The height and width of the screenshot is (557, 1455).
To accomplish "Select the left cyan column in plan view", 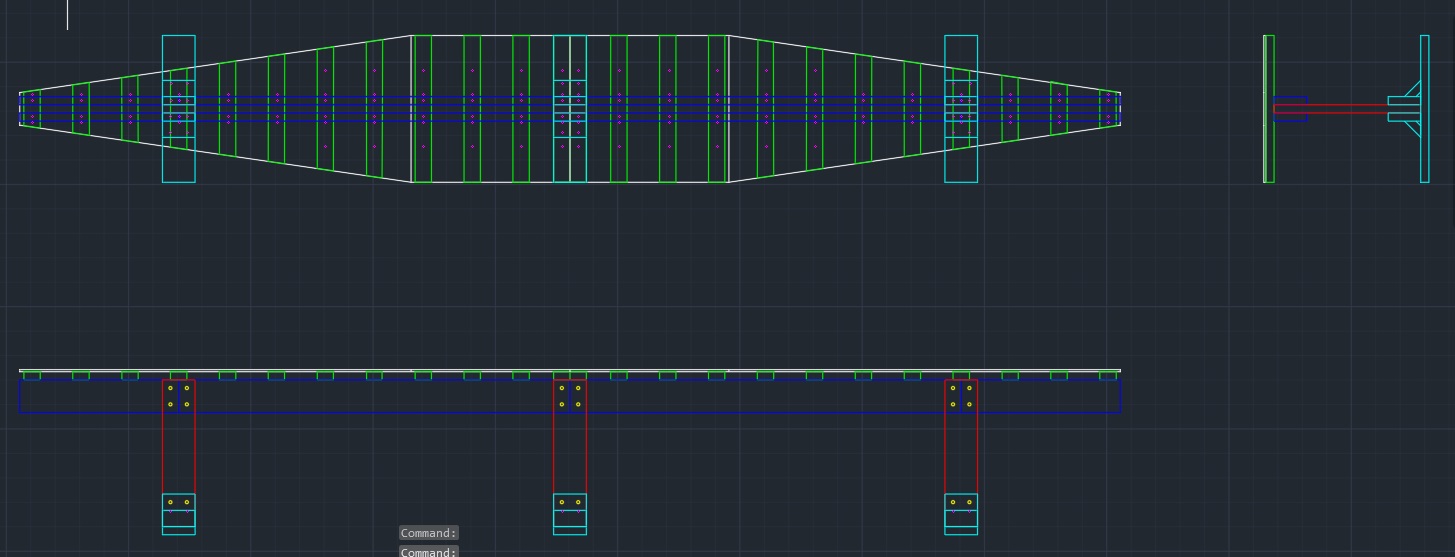I will [179, 109].
